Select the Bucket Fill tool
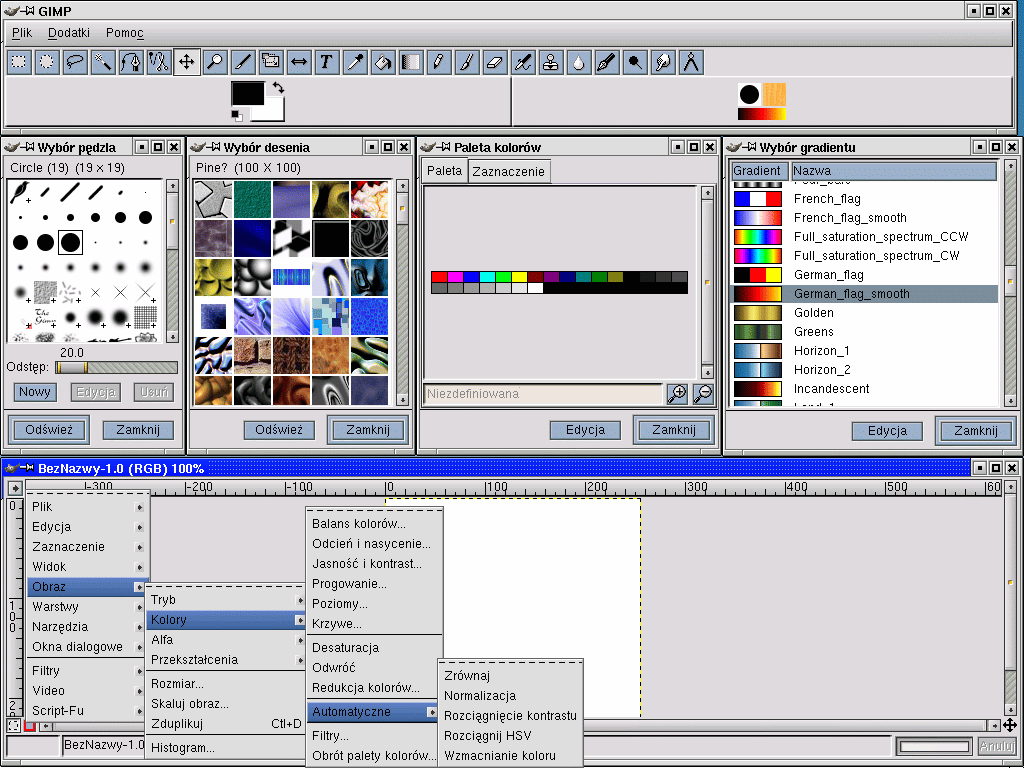This screenshot has height=768, width=1024. (383, 63)
